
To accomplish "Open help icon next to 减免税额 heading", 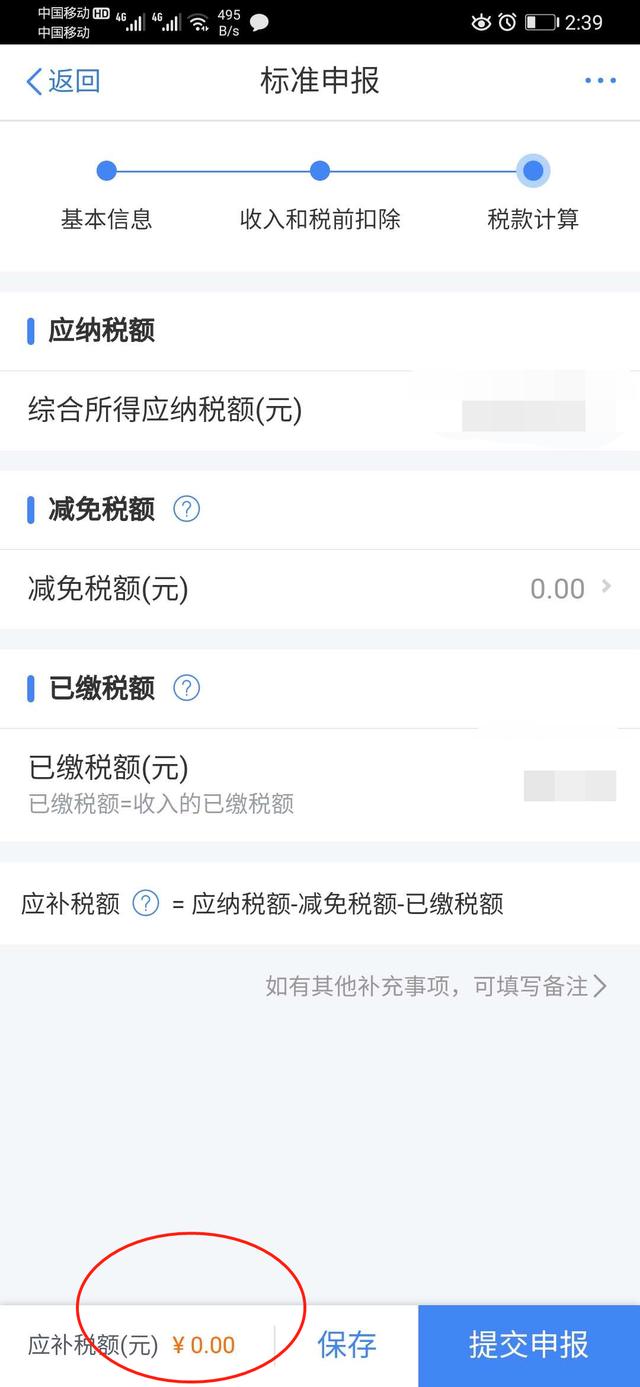I will (187, 509).
